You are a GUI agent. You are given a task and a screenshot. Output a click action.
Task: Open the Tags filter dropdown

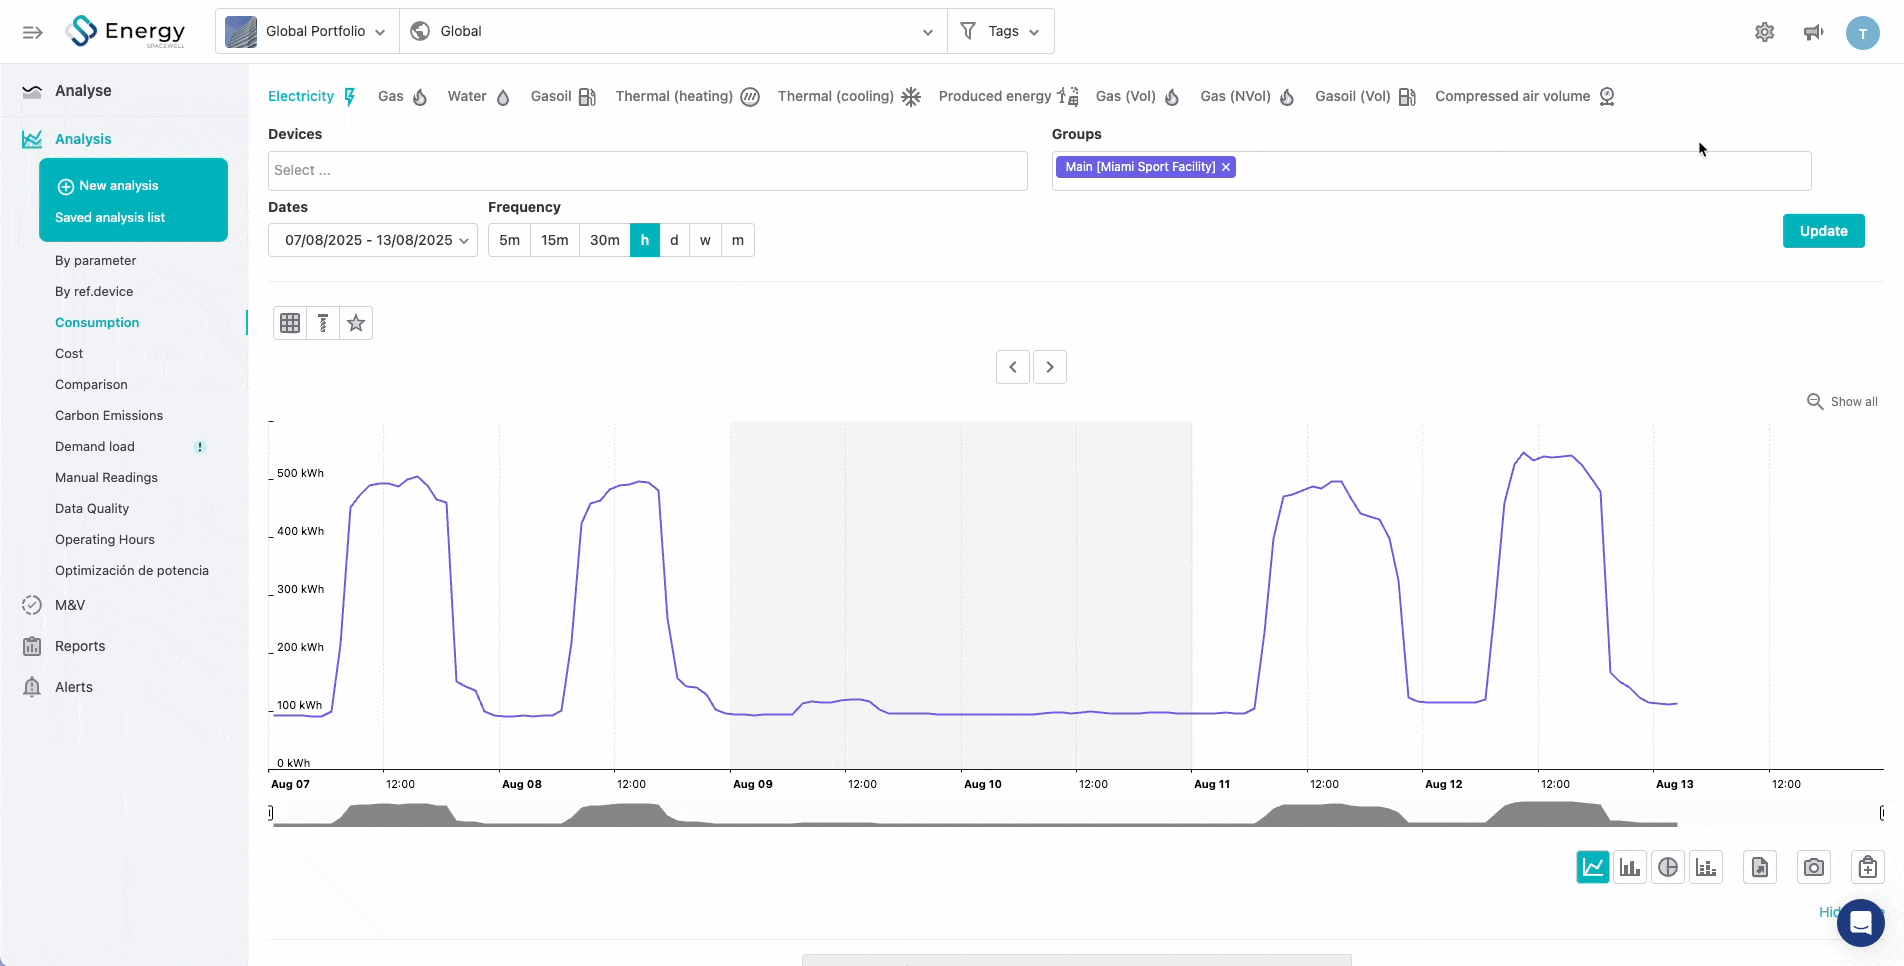[1000, 32]
